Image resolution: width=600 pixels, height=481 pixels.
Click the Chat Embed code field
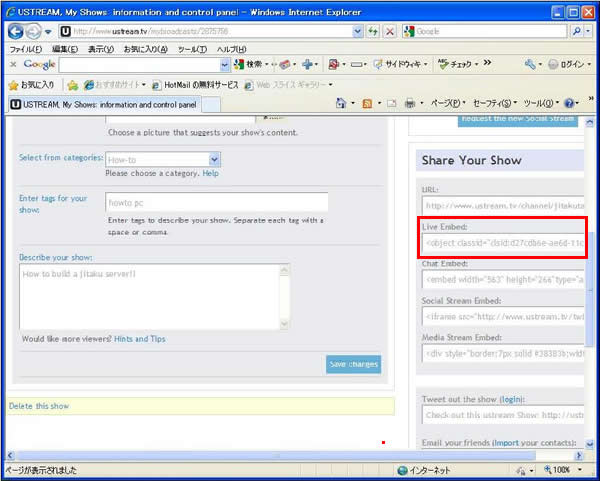[x=503, y=279]
